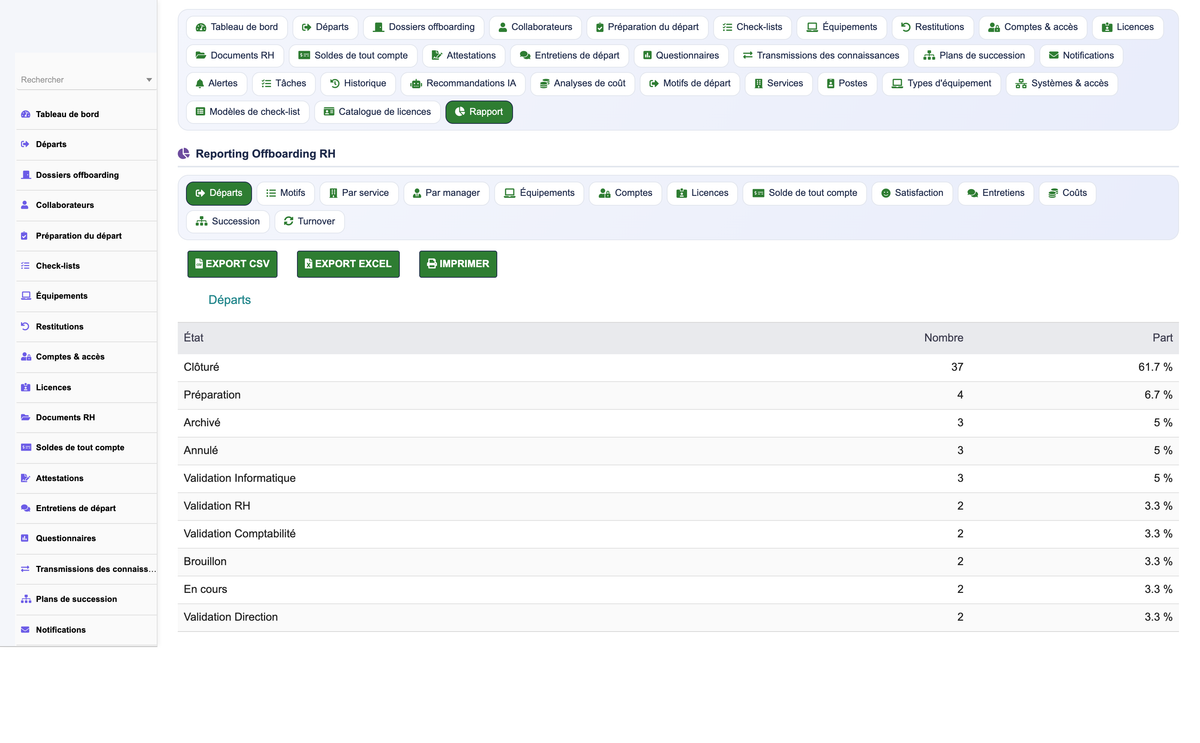Click Entretiens de départ sidebar icon
Viewport: 1200px width, 743px height.
coord(25,508)
